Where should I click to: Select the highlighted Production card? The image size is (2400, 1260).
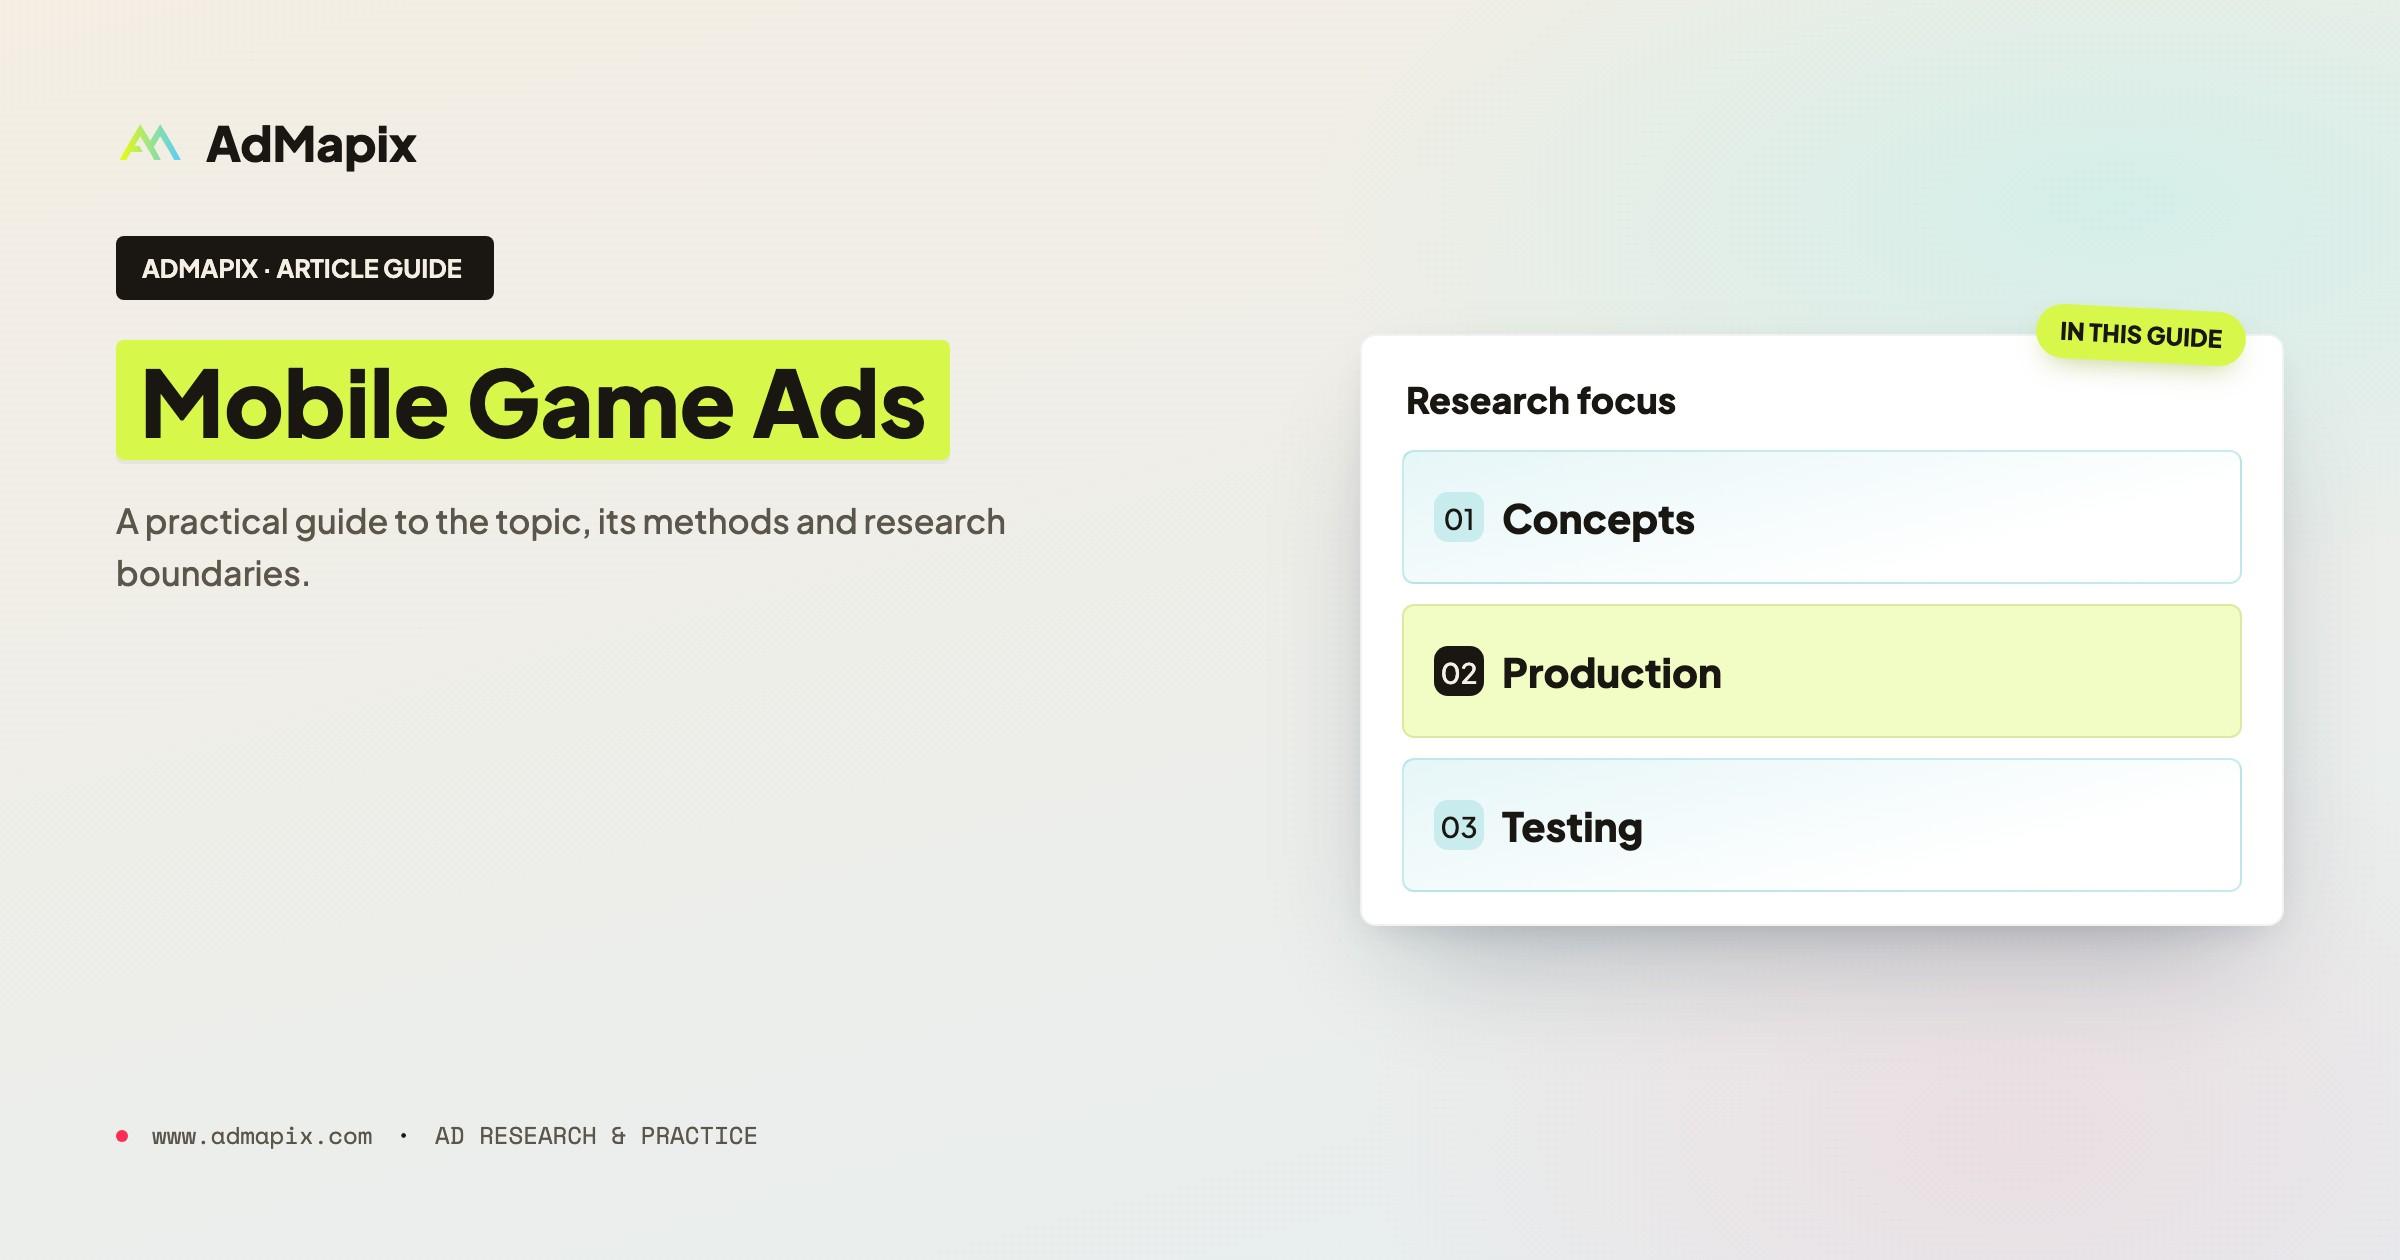pos(1822,671)
